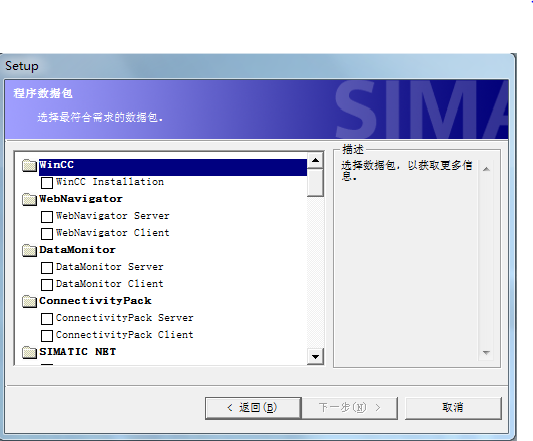Cancel setup with the 取消 button
The height and width of the screenshot is (441, 533).
453,408
